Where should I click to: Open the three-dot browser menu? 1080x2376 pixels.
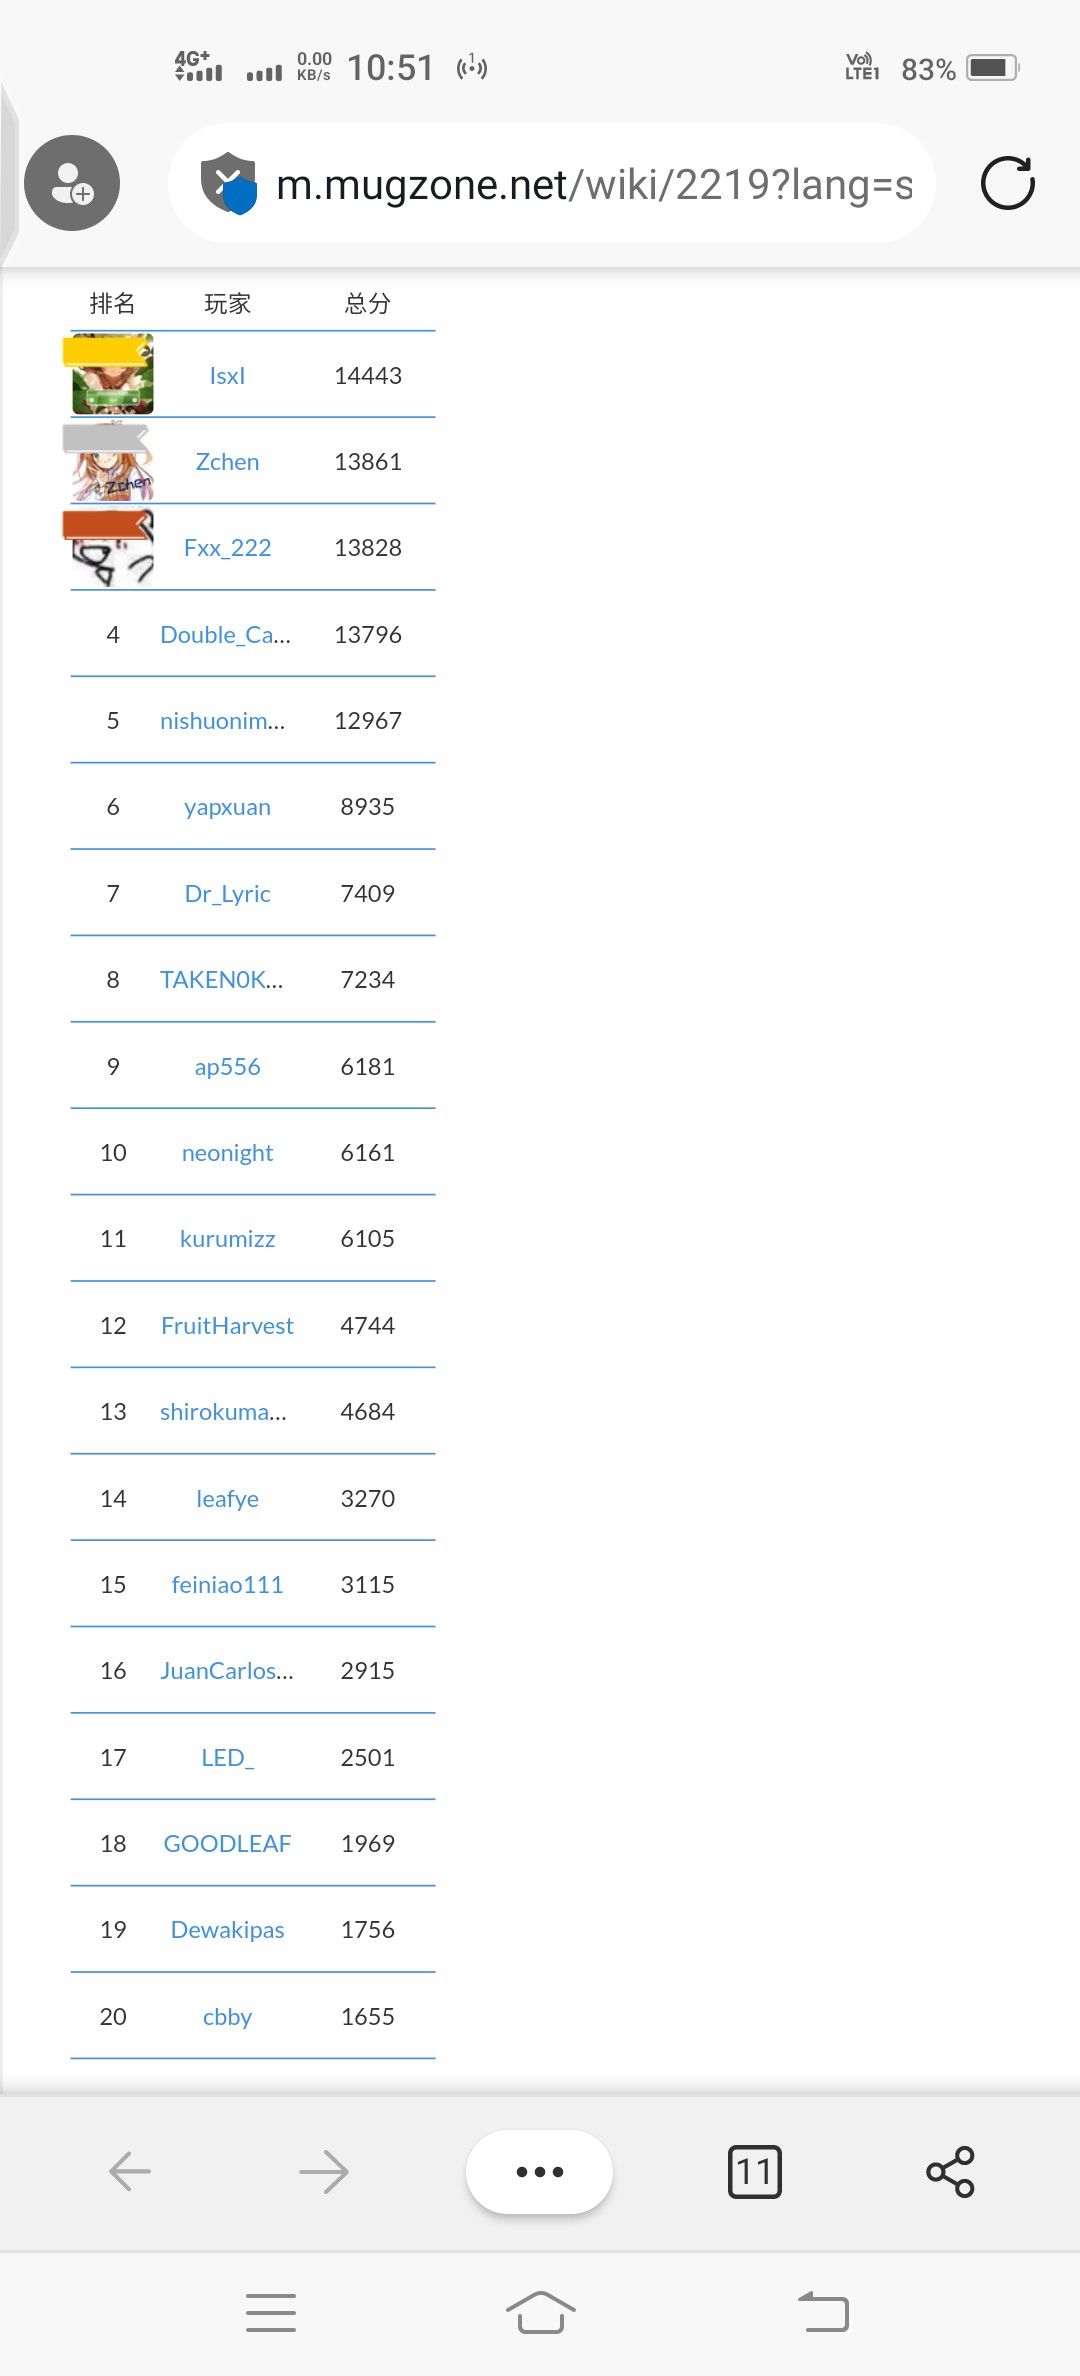(539, 2171)
